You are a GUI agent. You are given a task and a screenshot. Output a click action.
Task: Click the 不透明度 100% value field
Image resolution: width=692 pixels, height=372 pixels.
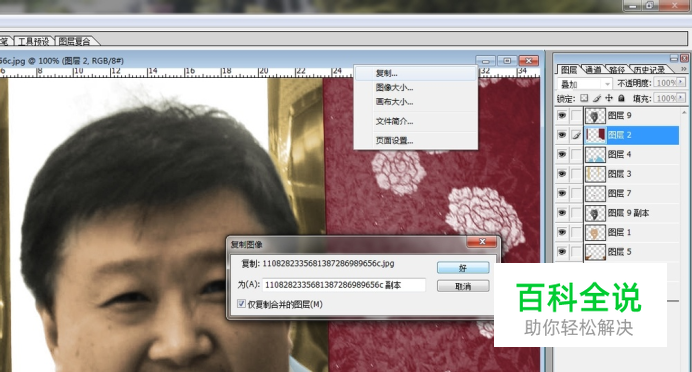click(666, 83)
